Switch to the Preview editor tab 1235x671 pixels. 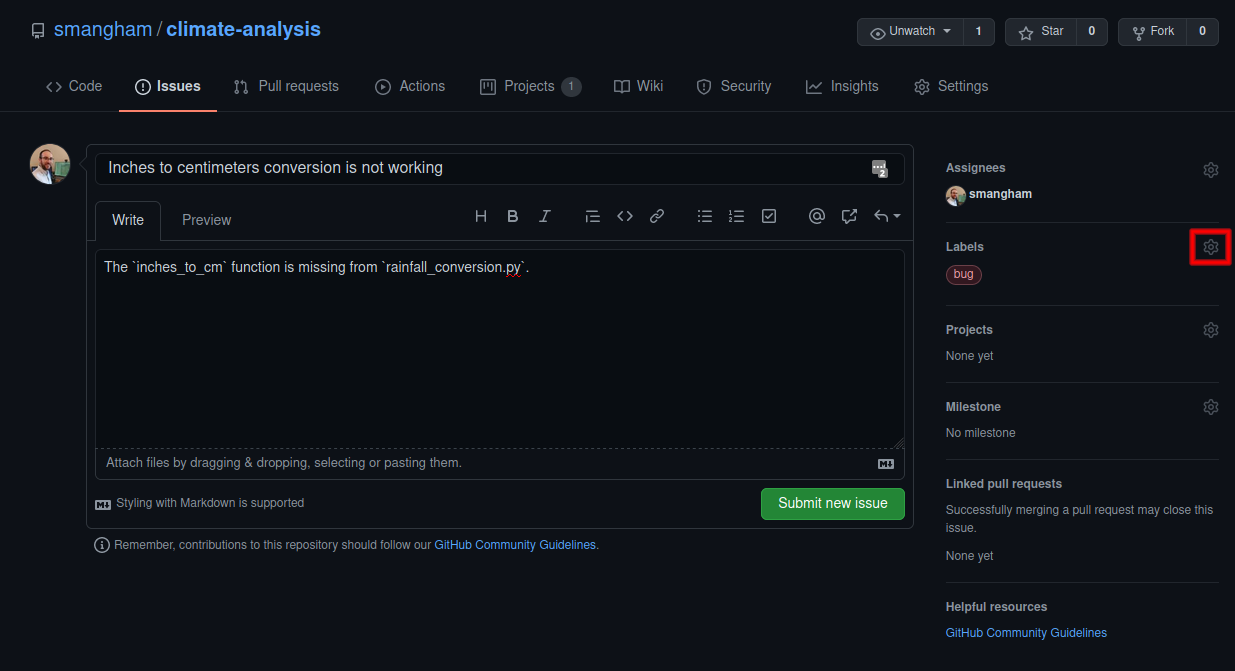coord(206,220)
